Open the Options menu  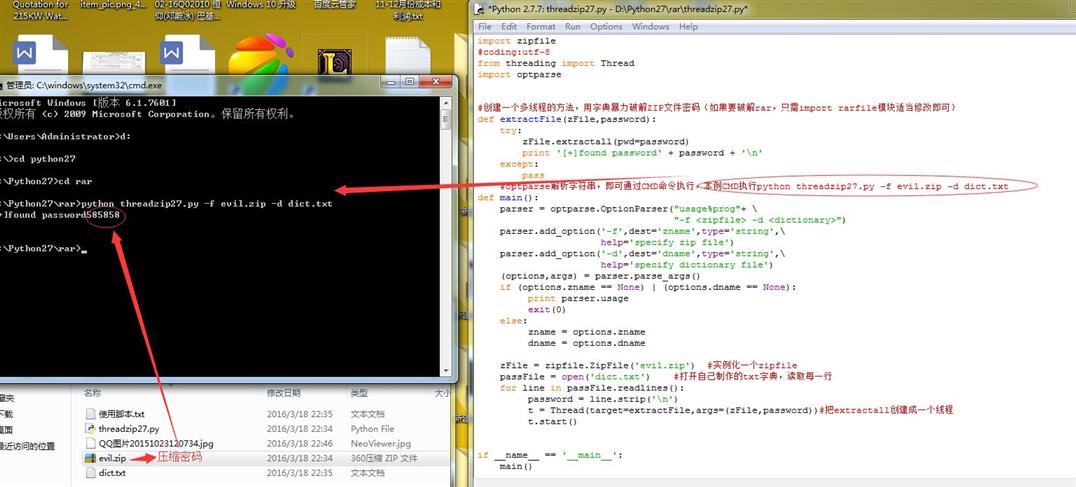pyautogui.click(x=606, y=27)
